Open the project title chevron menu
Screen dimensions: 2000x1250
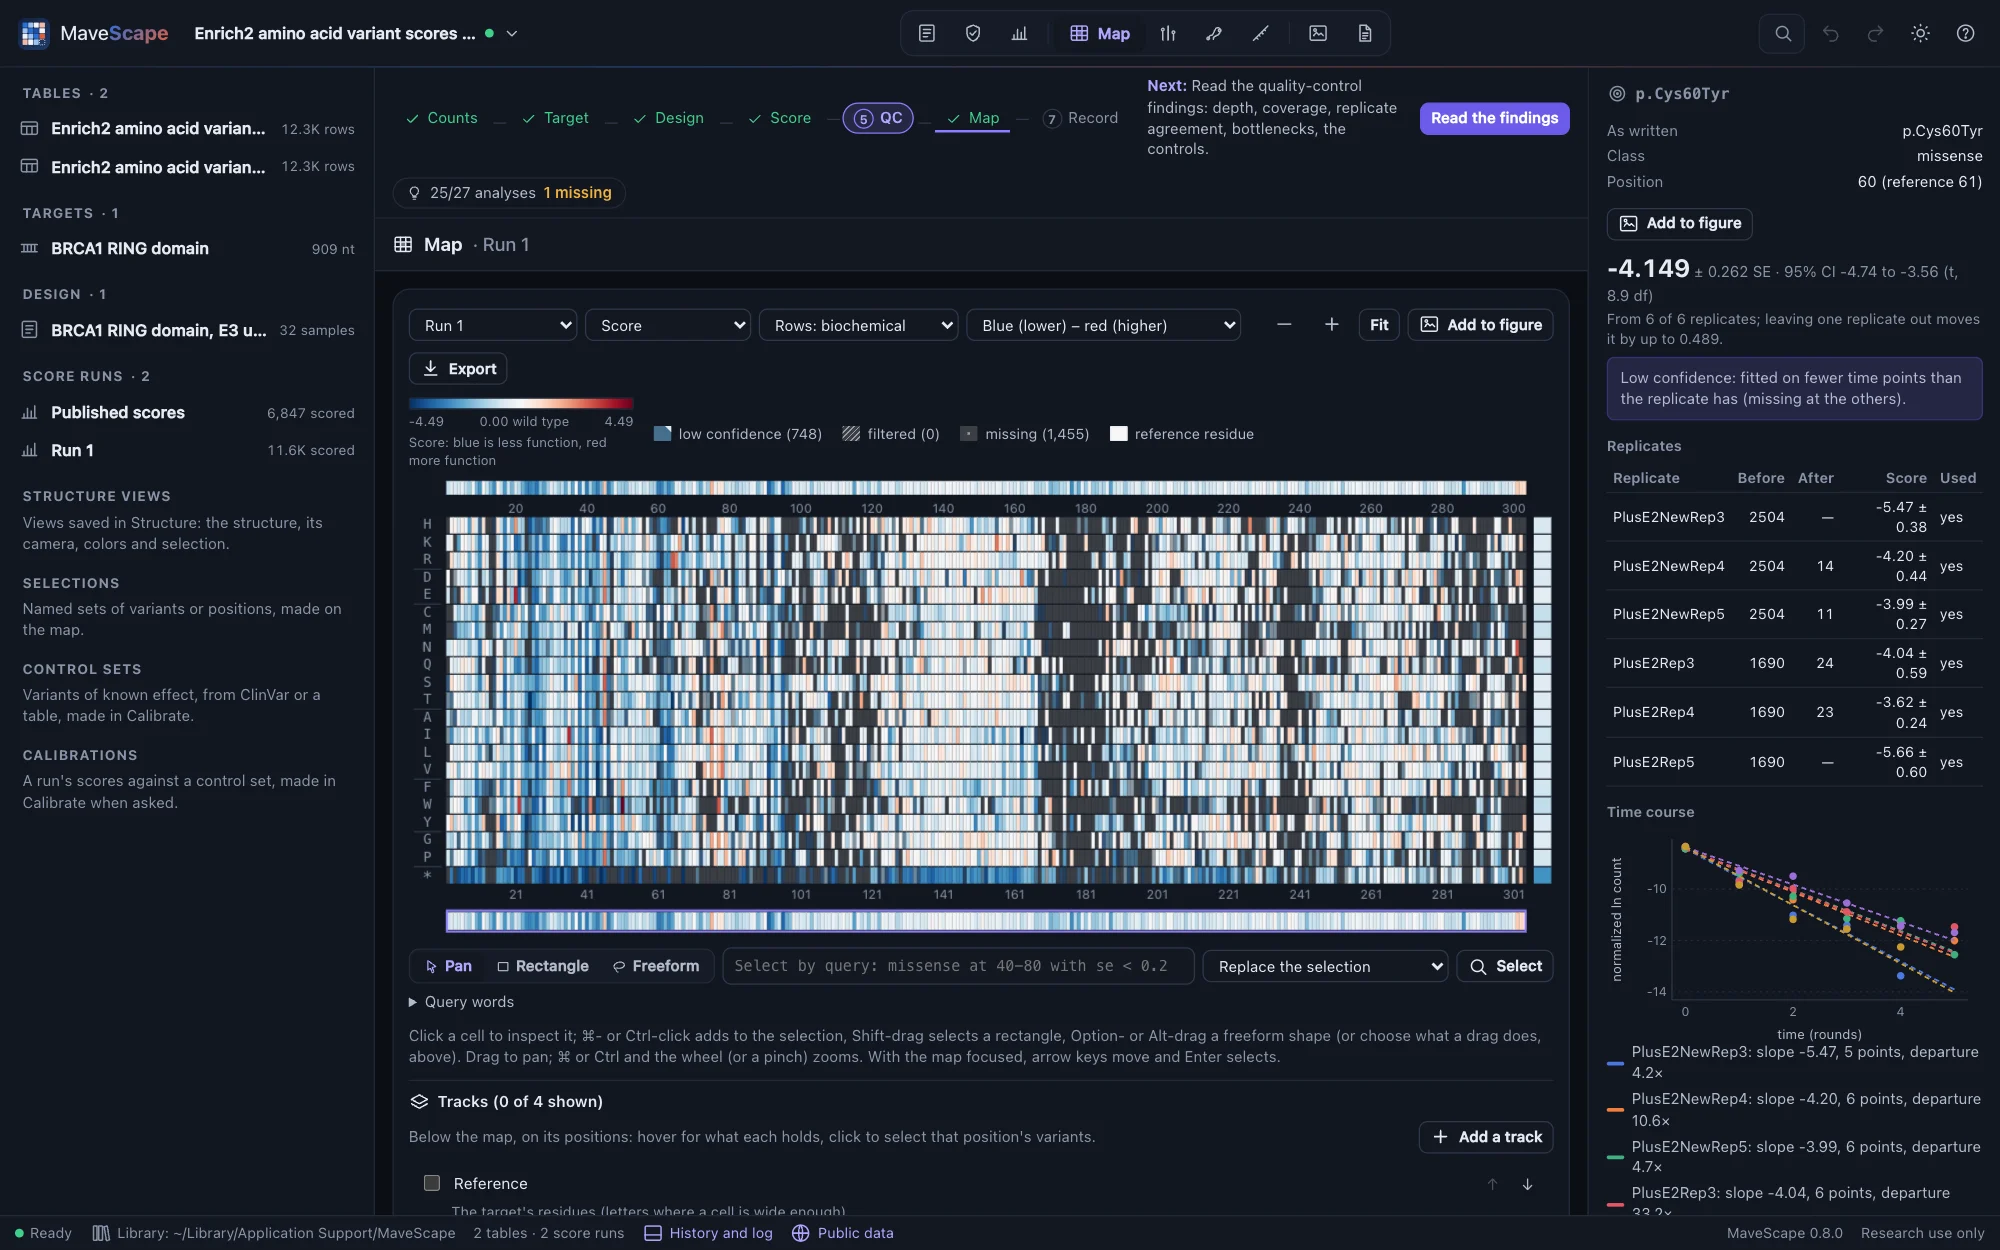point(512,33)
